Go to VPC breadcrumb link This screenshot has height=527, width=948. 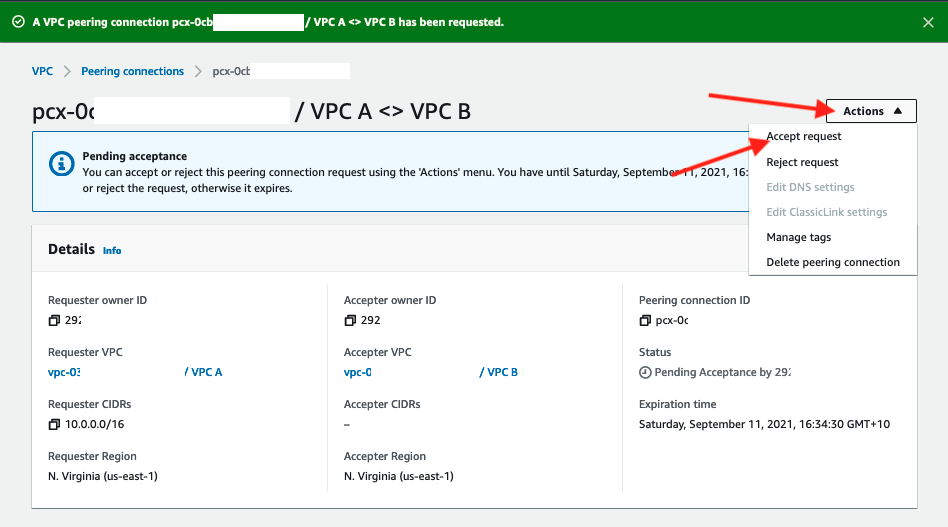[x=42, y=71]
